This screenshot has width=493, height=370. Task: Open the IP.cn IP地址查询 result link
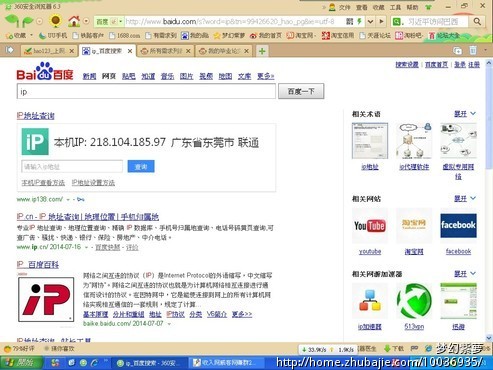(x=88, y=217)
